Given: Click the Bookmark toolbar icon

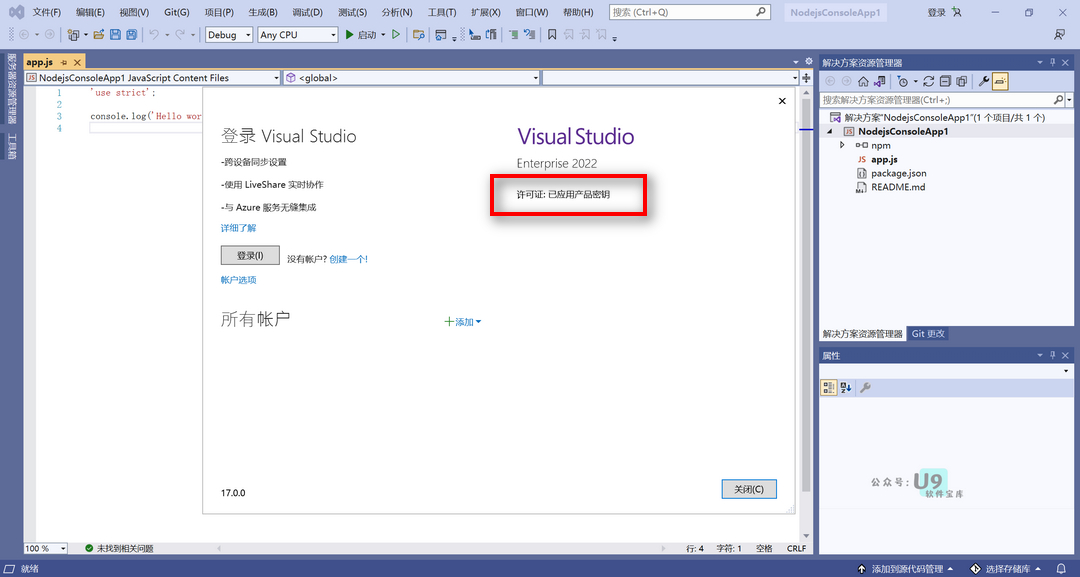Looking at the screenshot, I should (552, 34).
